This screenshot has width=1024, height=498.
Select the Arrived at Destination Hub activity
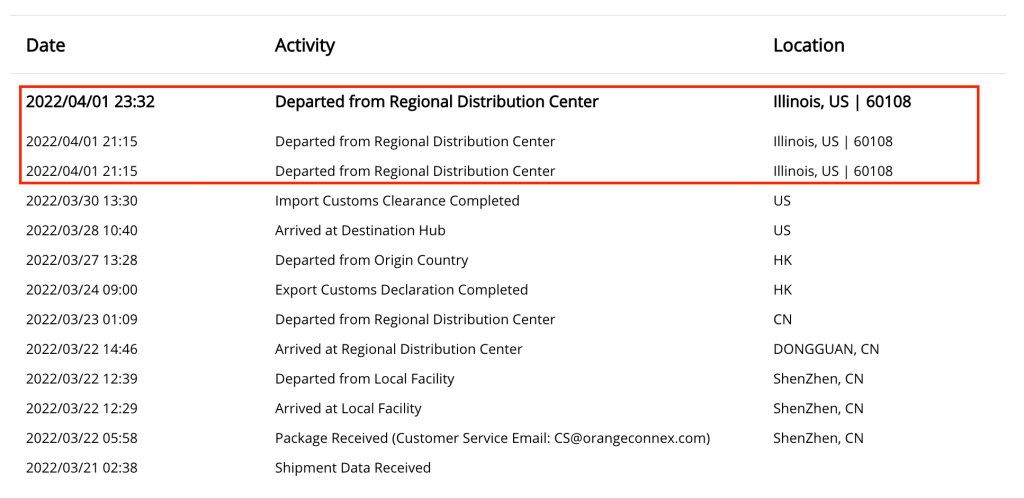pyautogui.click(x=360, y=231)
